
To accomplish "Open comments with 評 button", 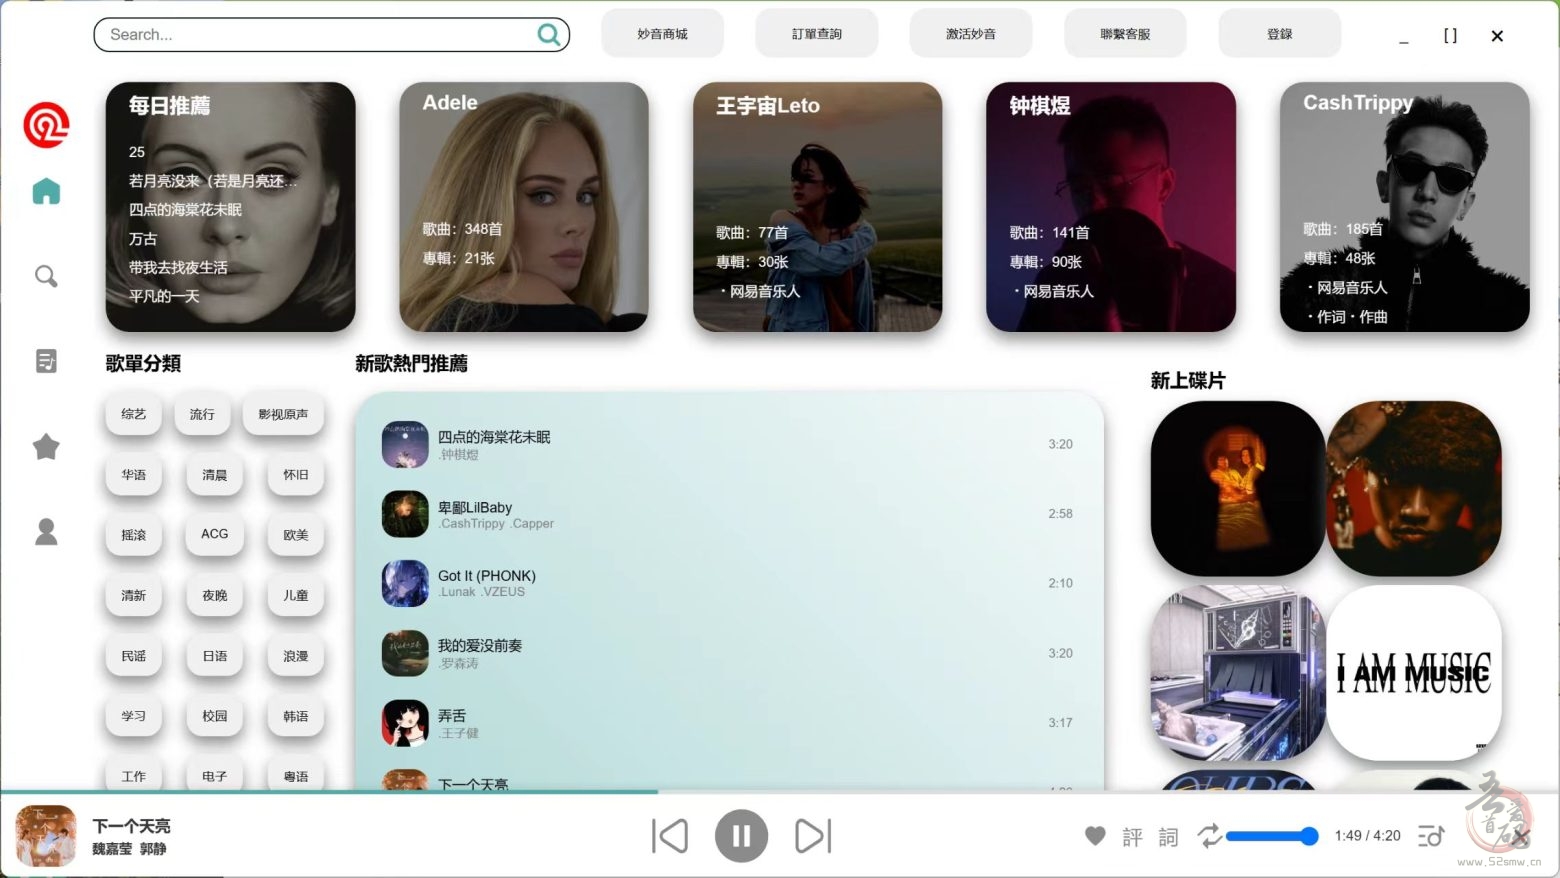I will [x=1132, y=836].
